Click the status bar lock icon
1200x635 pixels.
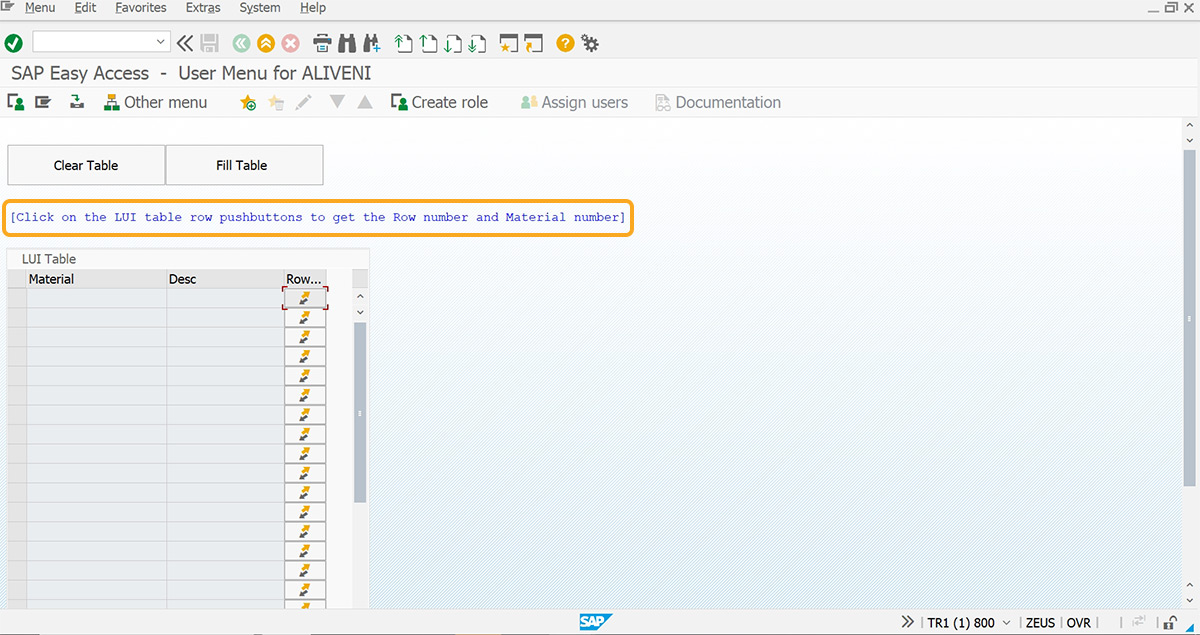point(1169,622)
